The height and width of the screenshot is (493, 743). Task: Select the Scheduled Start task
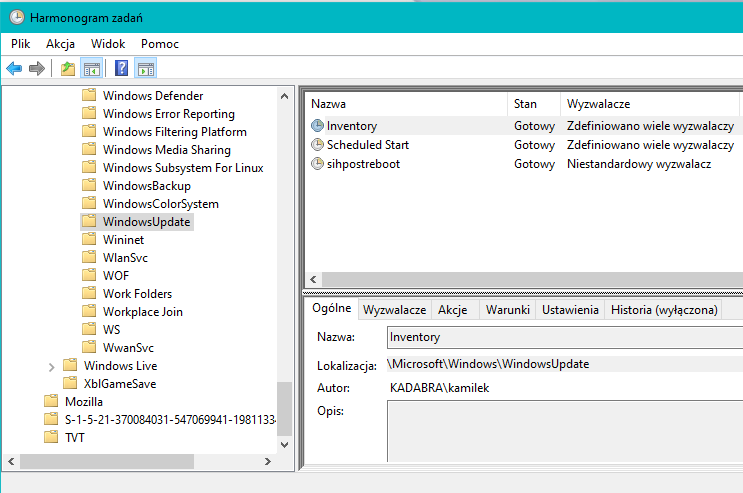(367, 145)
